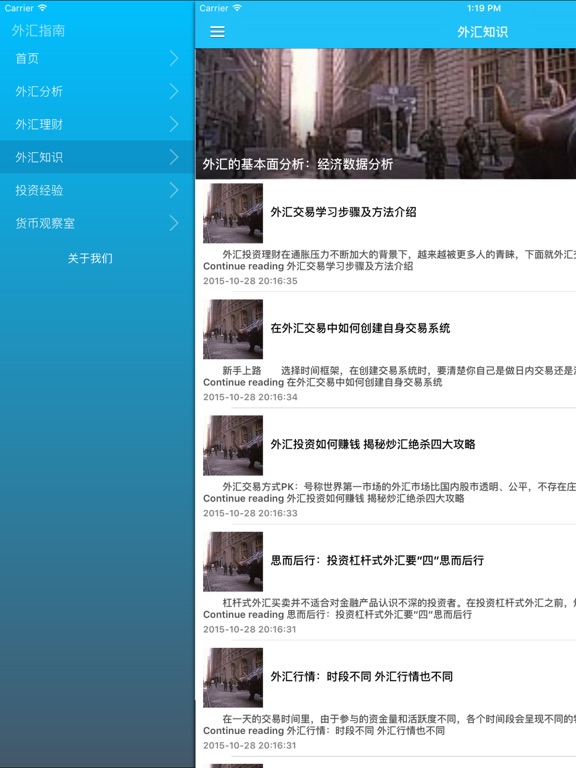Open the 首页 menu item
Image resolution: width=576 pixels, height=768 pixels.
coord(97,58)
